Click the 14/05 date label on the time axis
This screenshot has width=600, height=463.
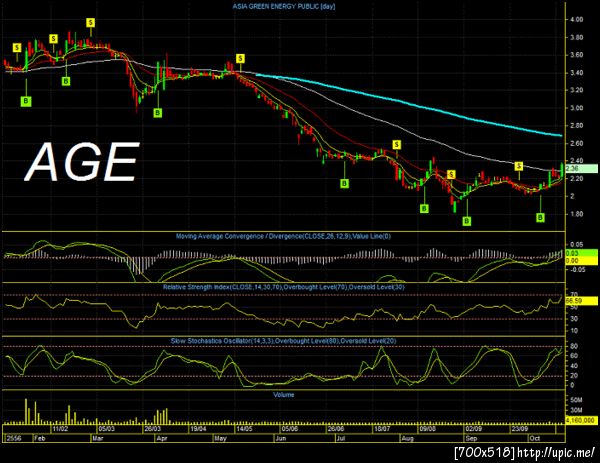click(244, 429)
